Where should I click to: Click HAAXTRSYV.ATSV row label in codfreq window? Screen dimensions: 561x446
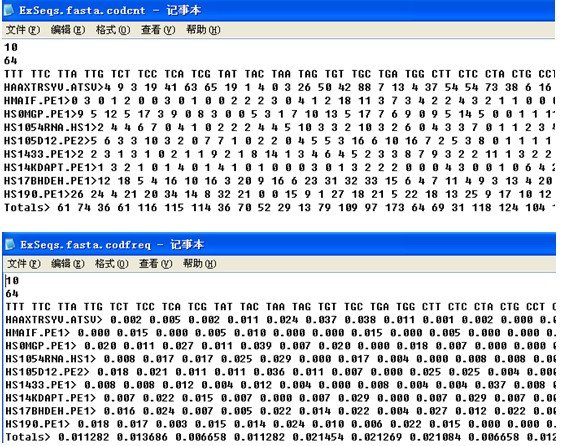[54, 320]
